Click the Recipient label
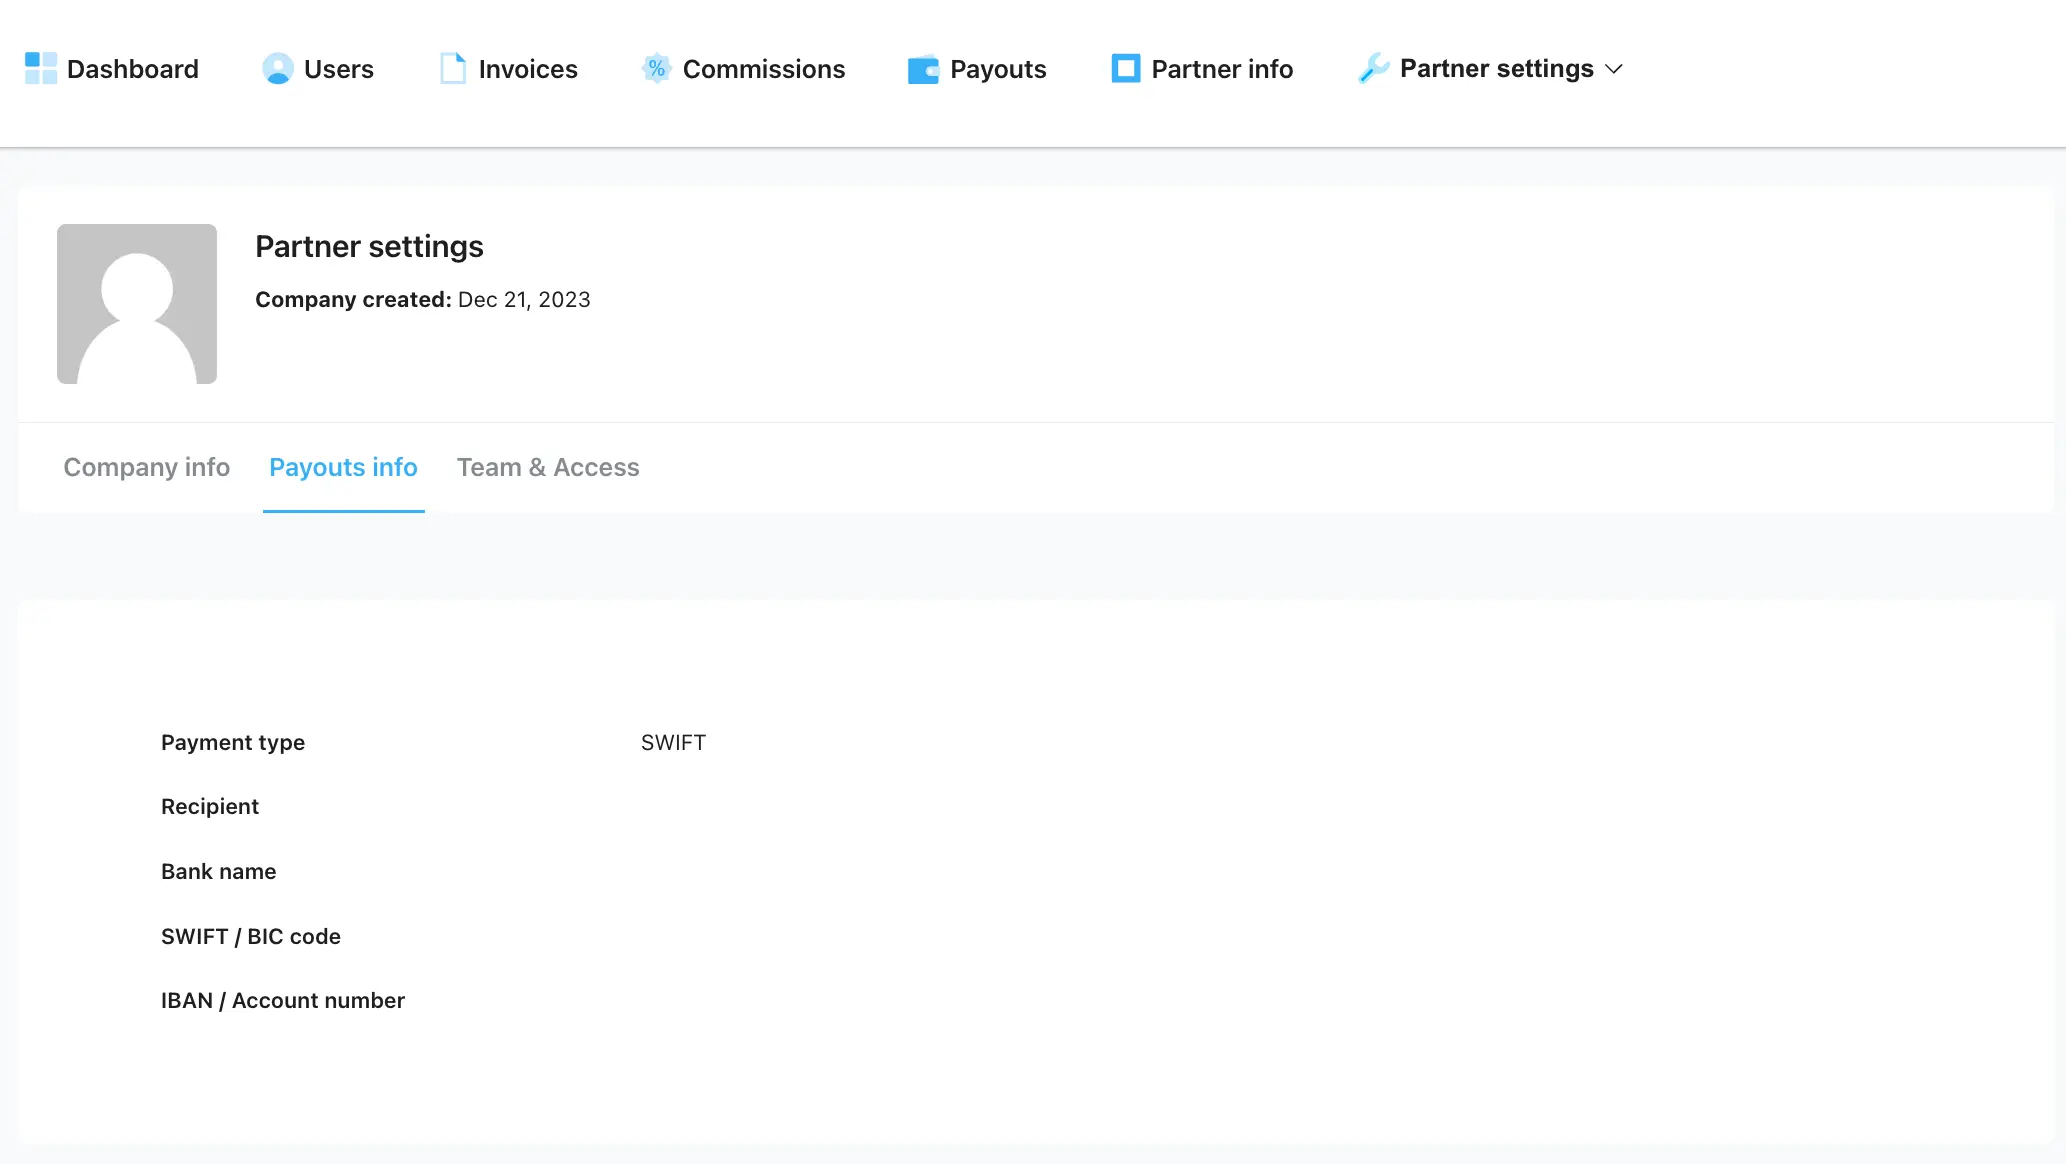Viewport: 2066px width, 1164px height. tap(210, 806)
